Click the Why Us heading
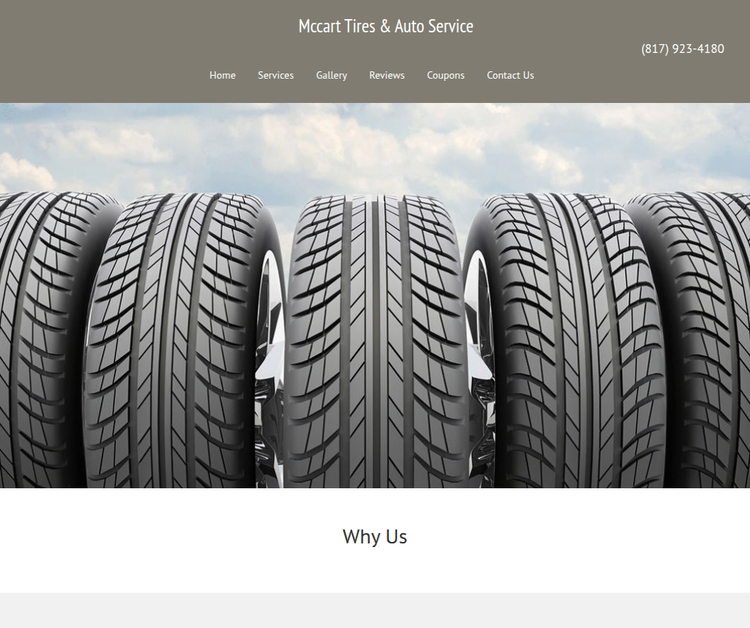The height and width of the screenshot is (628, 750). coord(375,537)
